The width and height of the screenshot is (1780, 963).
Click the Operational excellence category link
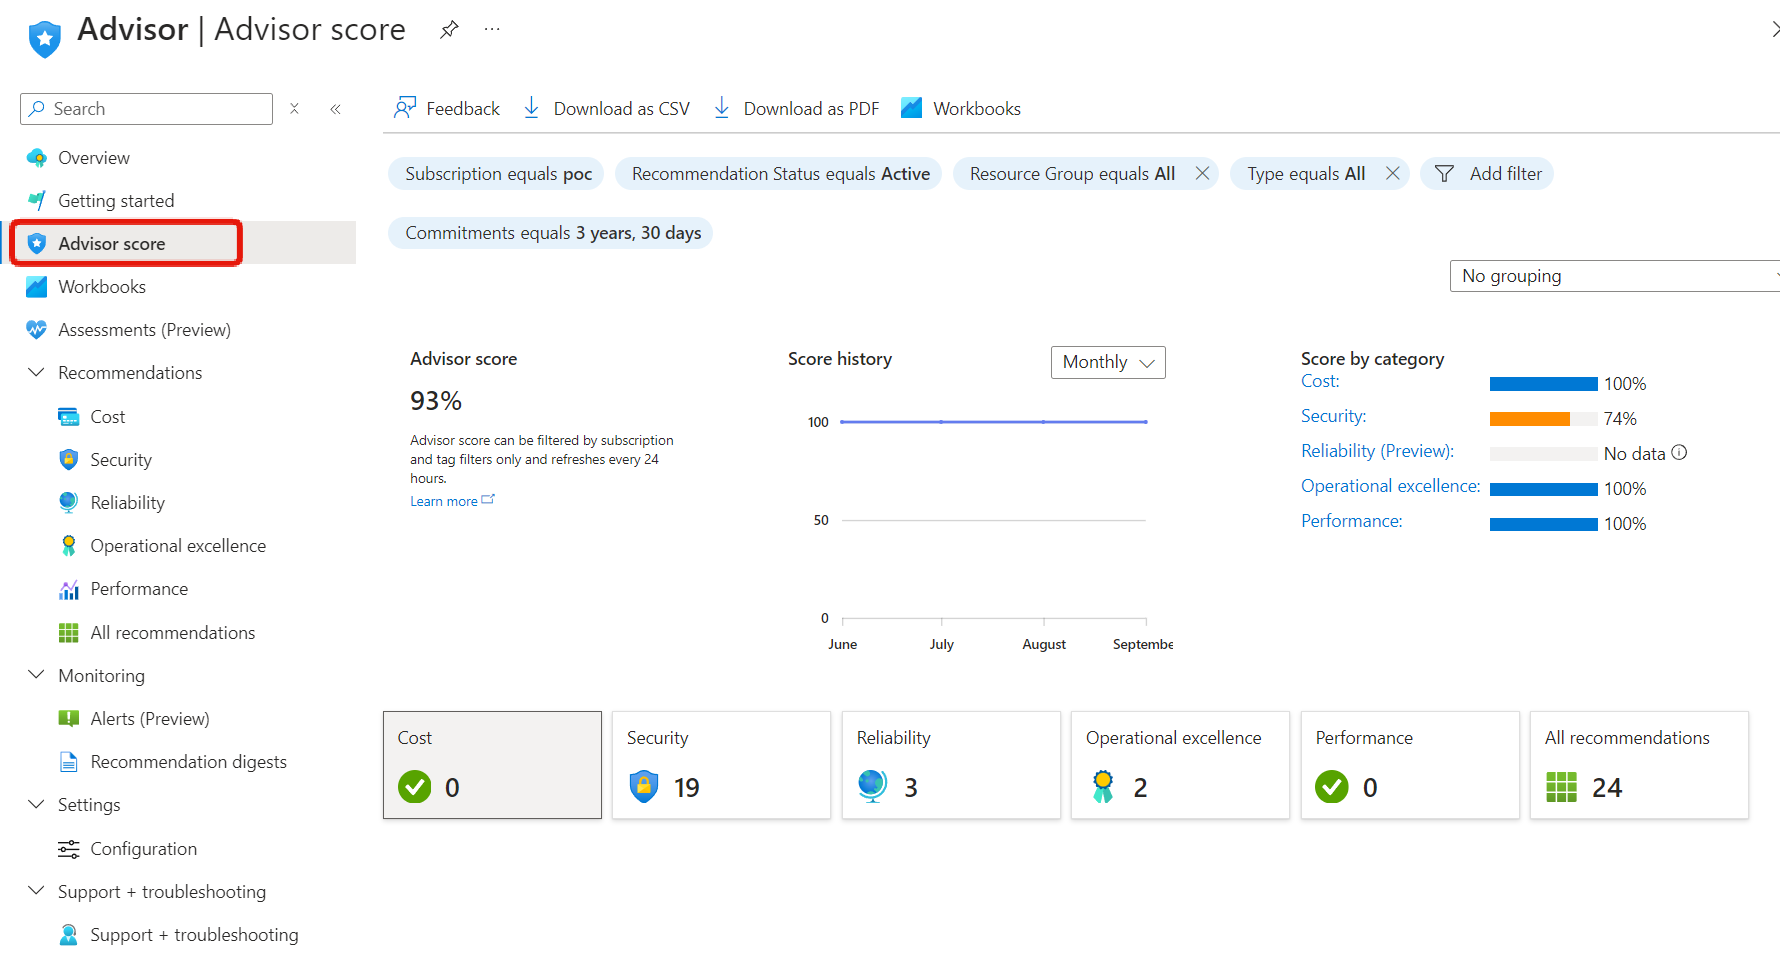[1390, 486]
